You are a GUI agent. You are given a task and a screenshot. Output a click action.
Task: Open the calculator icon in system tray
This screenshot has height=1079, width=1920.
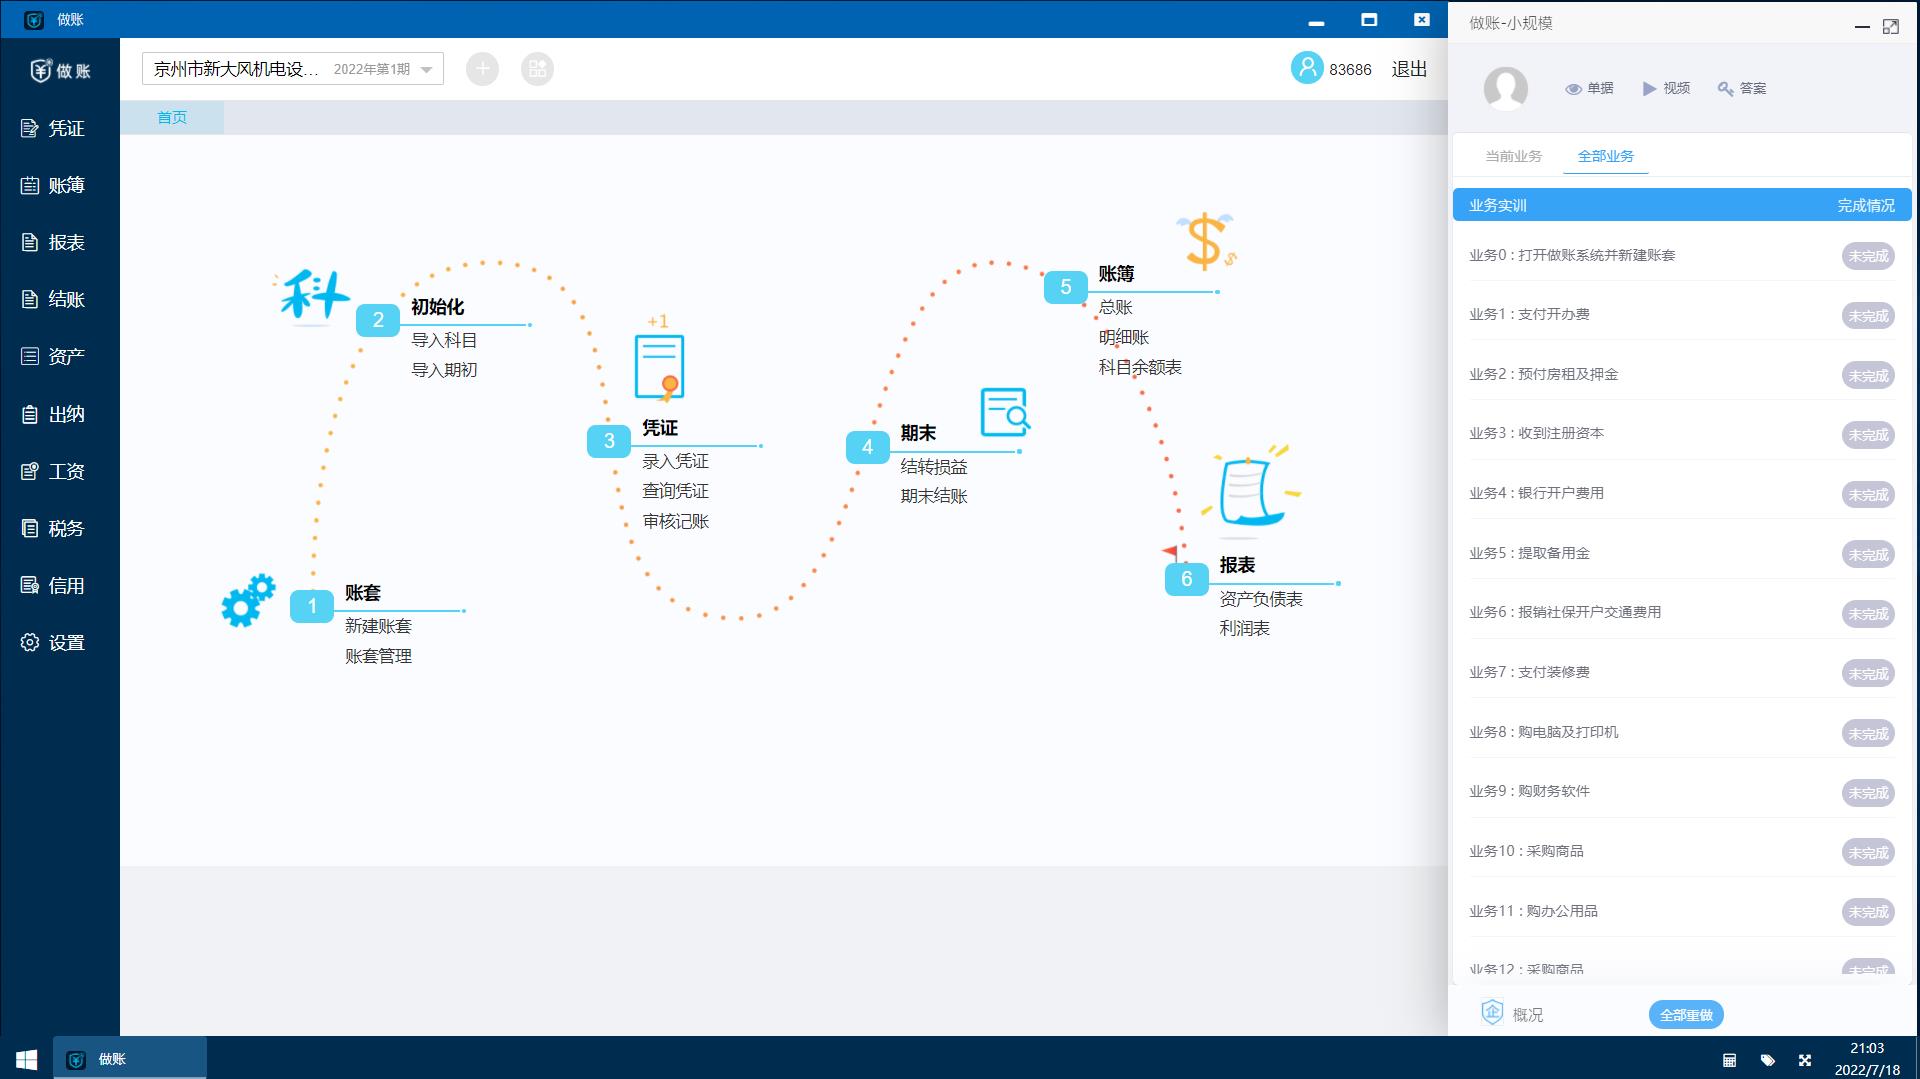tap(1729, 1060)
